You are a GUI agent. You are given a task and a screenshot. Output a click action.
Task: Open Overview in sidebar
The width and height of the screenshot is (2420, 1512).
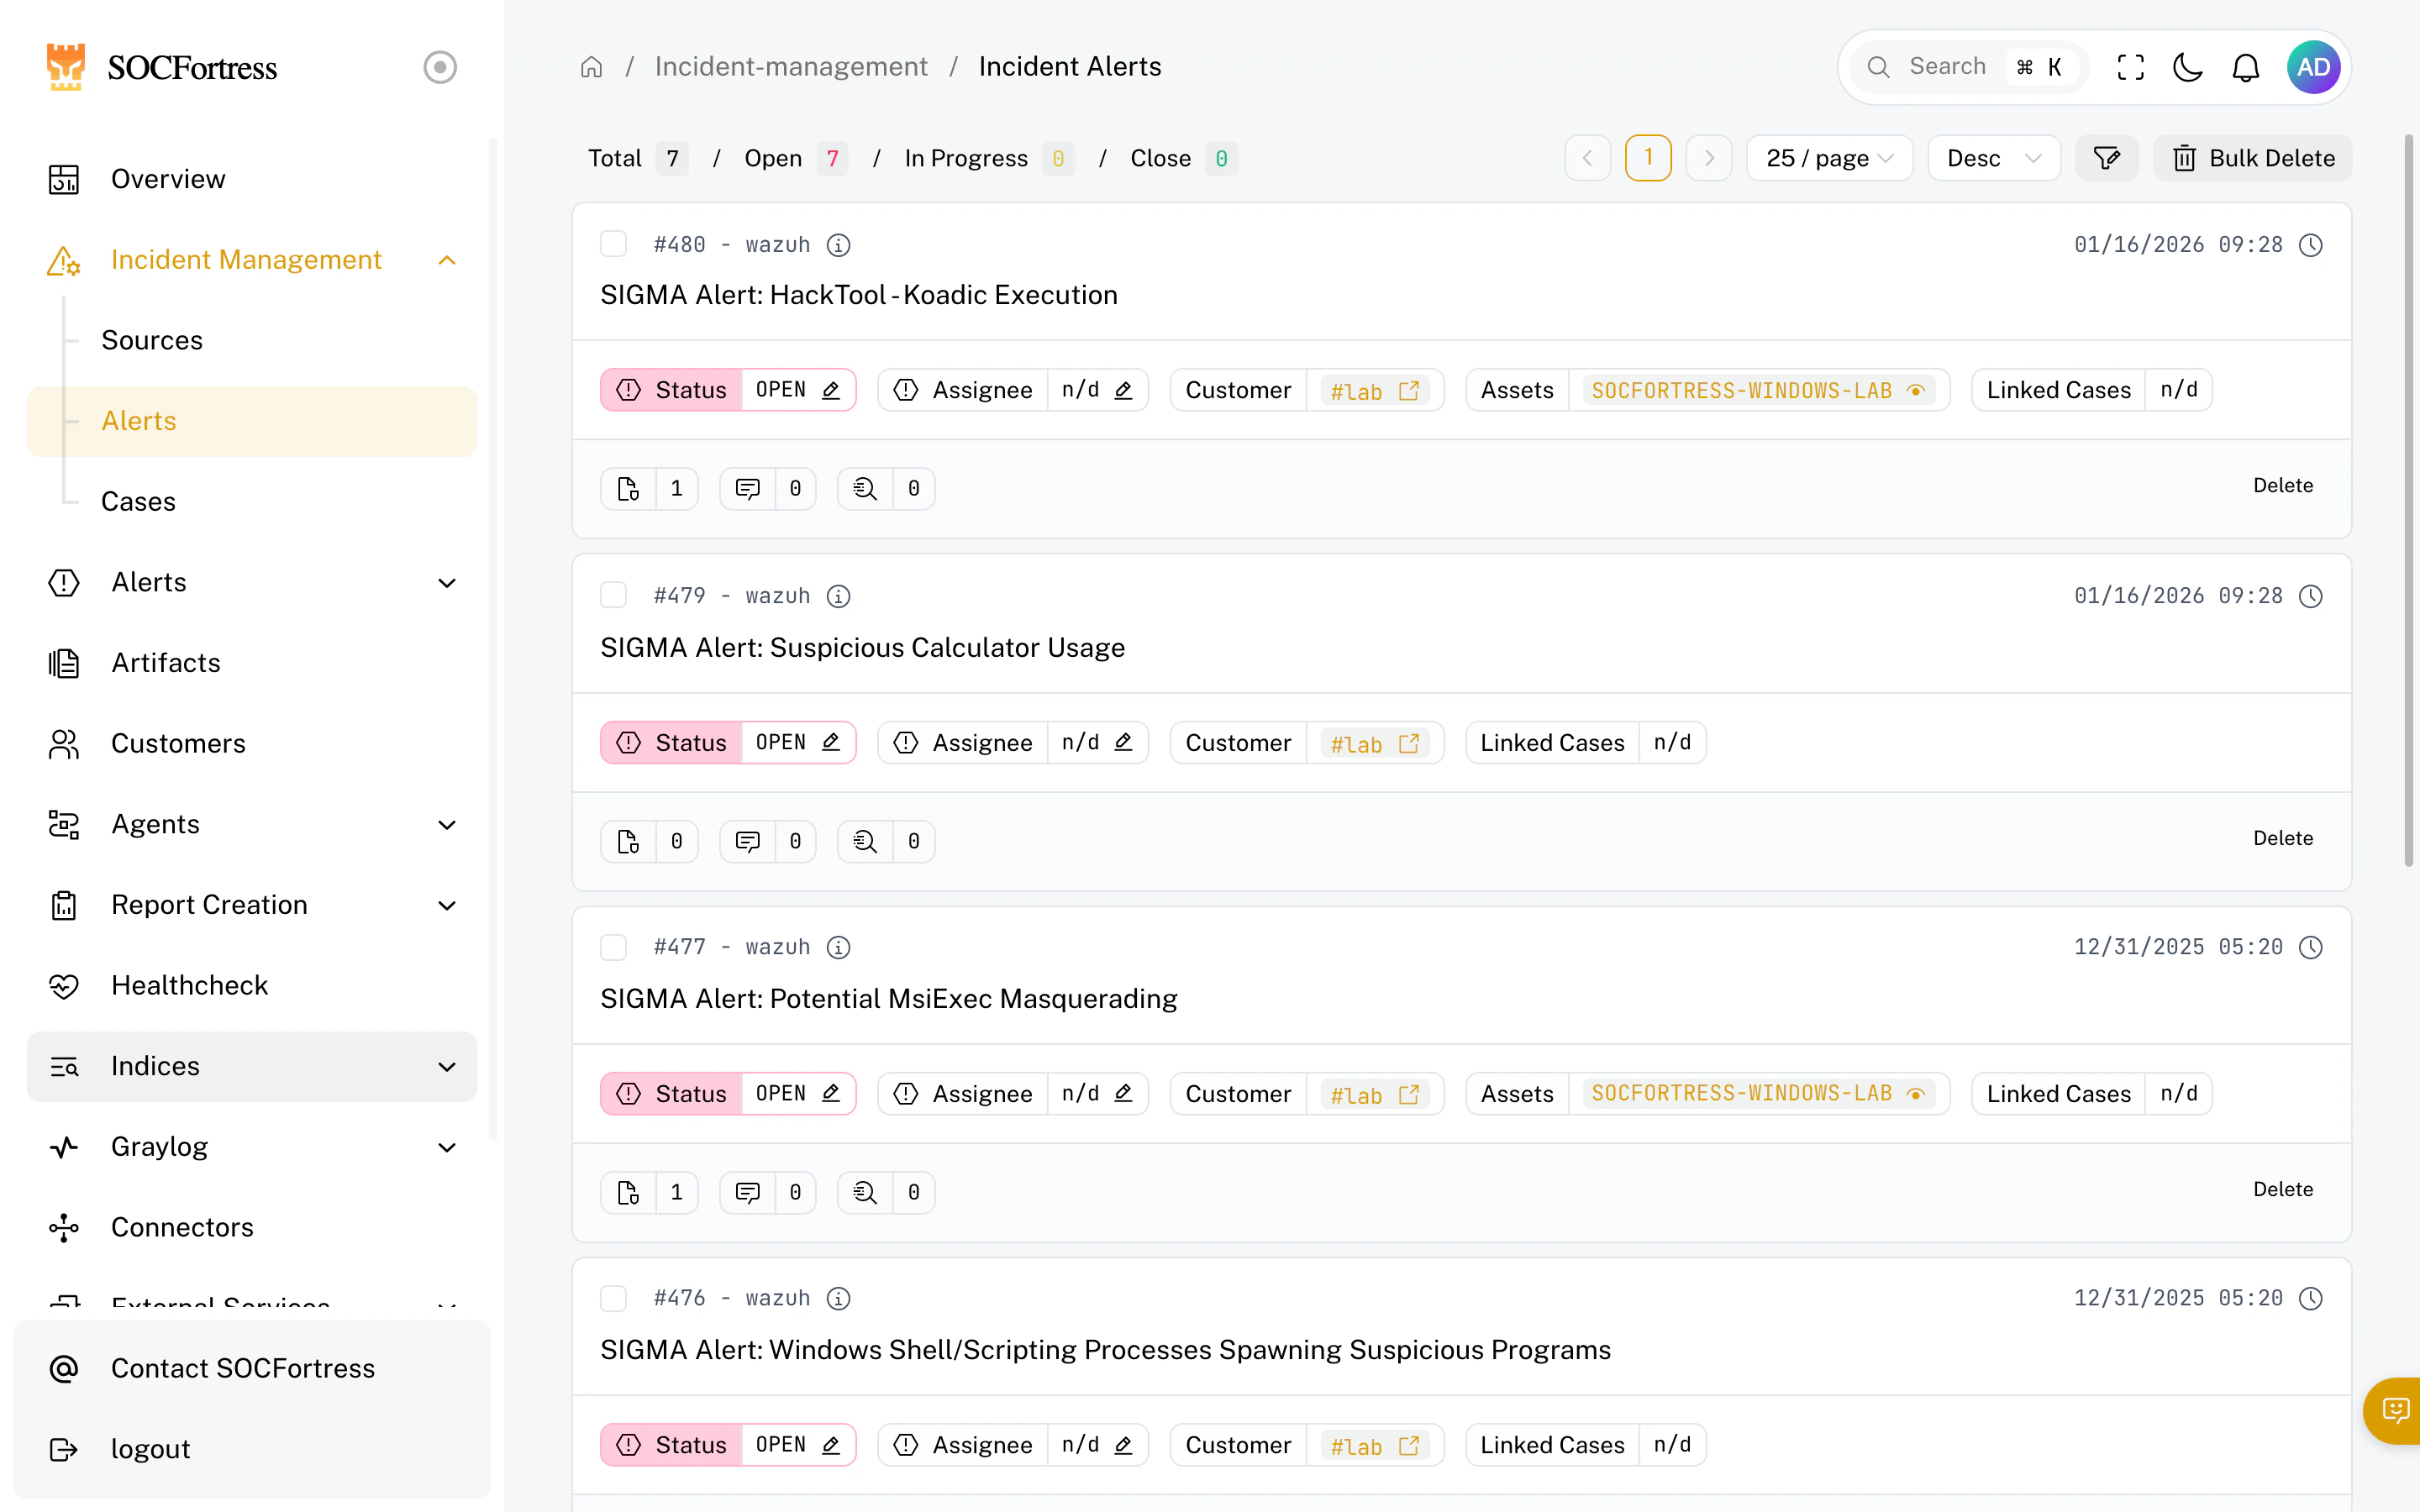point(252,180)
